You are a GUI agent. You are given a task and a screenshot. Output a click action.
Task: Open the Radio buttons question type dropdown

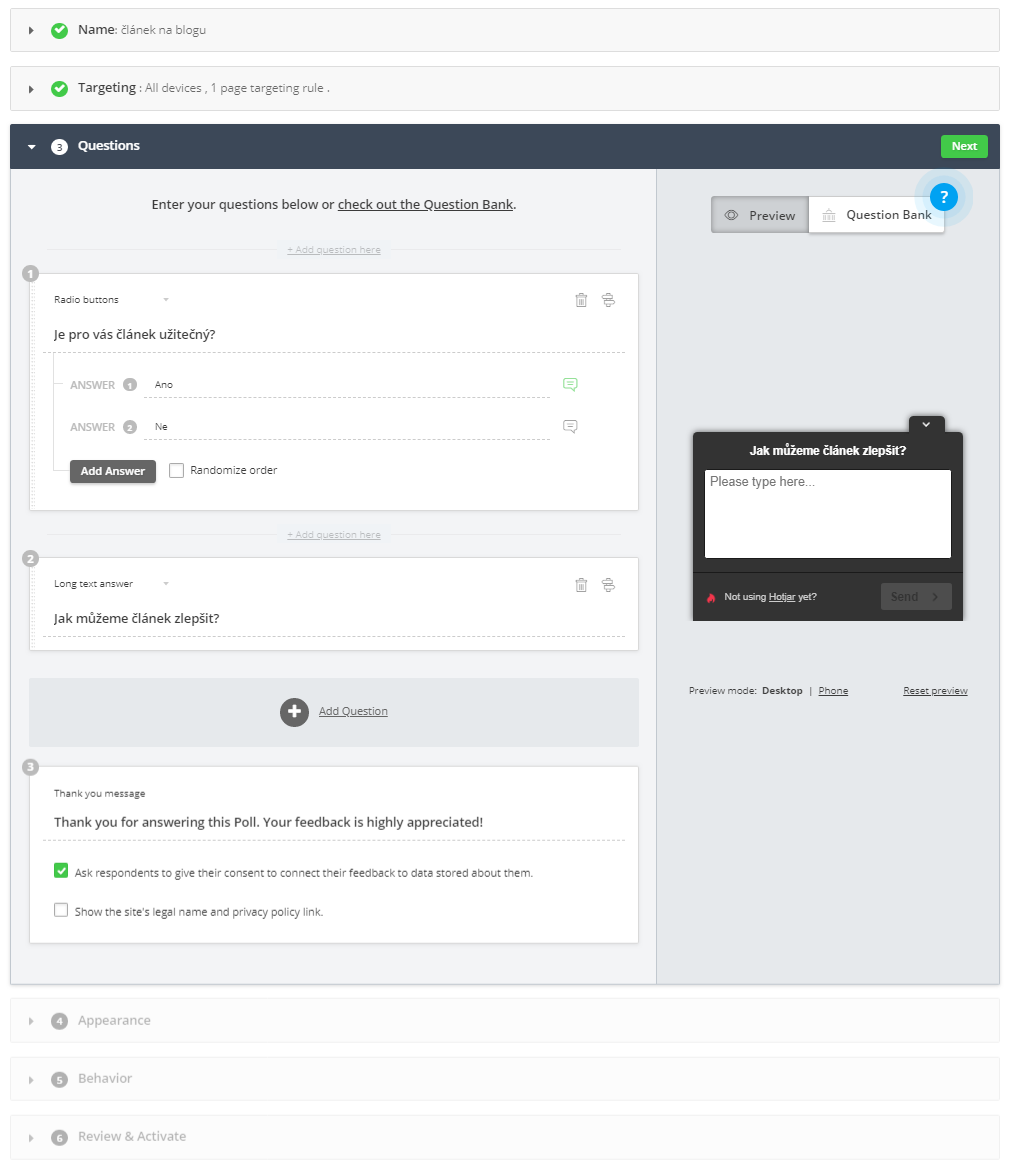pyautogui.click(x=111, y=299)
